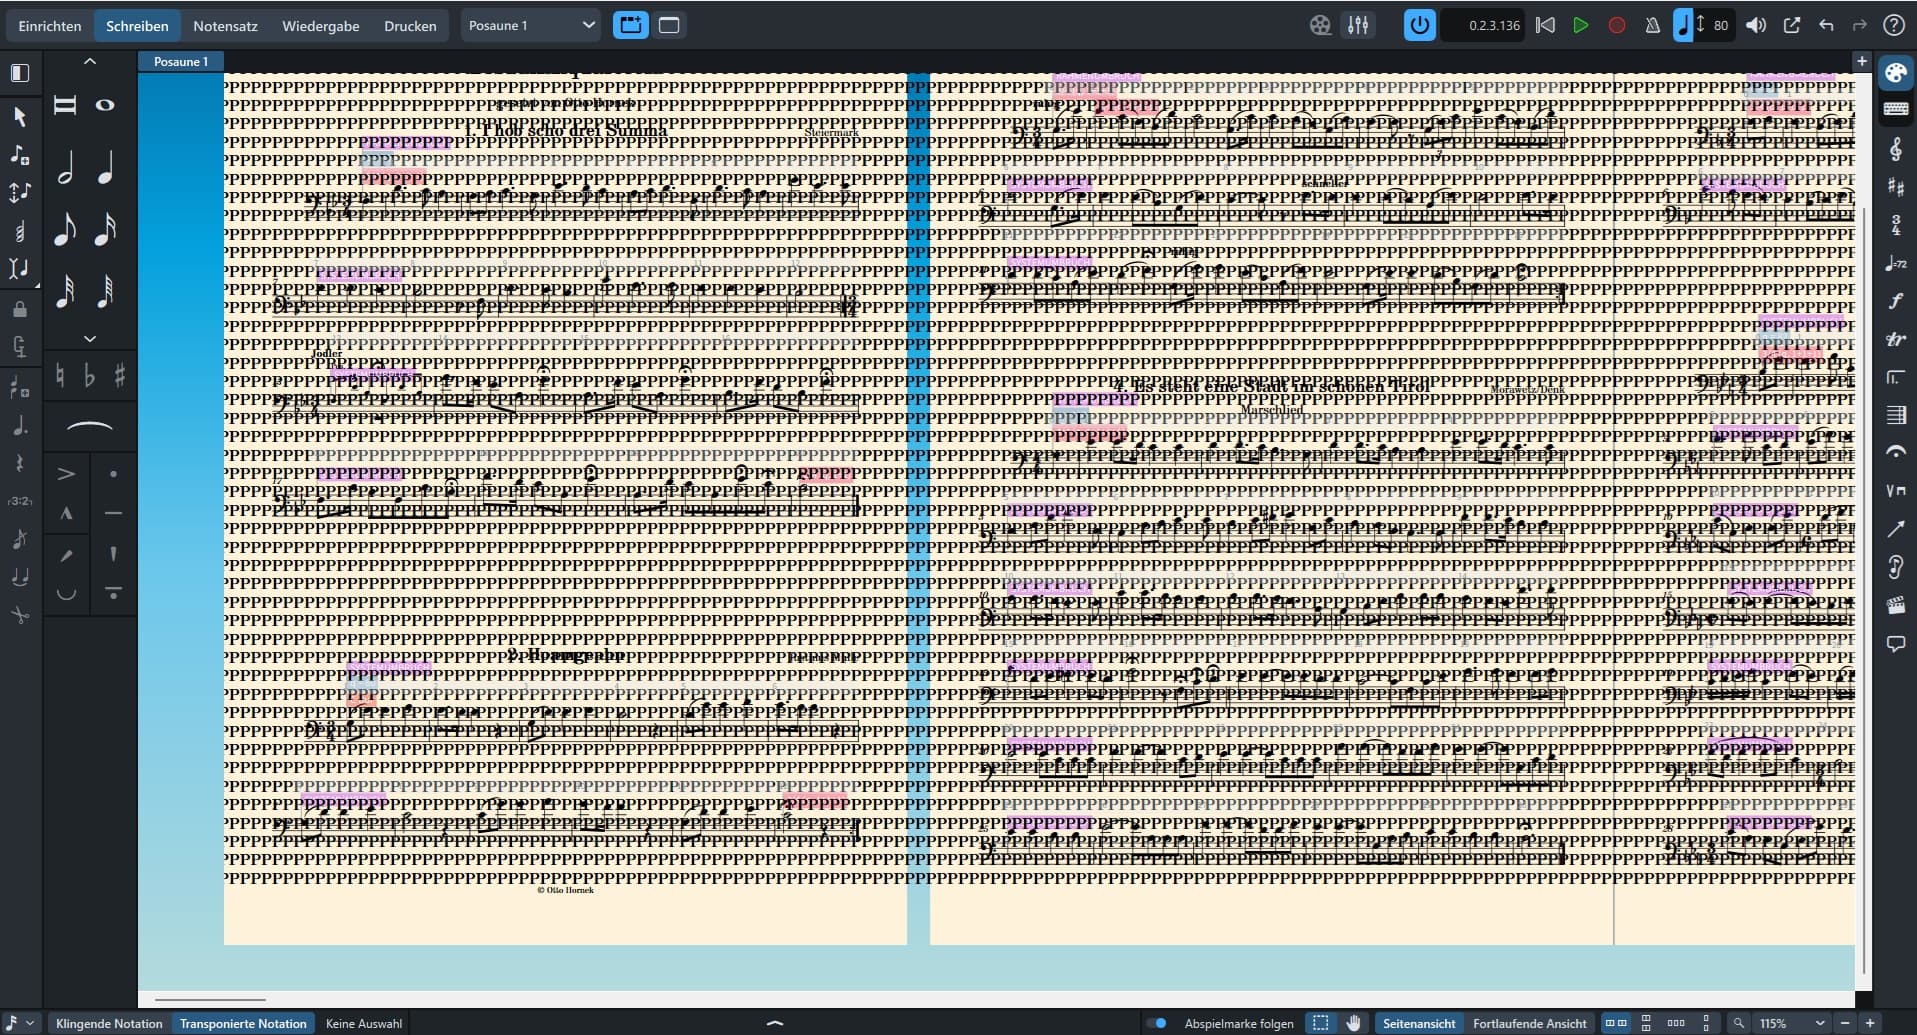This screenshot has width=1917, height=1035.
Task: Switch to Notensatz mode
Action: (x=225, y=26)
